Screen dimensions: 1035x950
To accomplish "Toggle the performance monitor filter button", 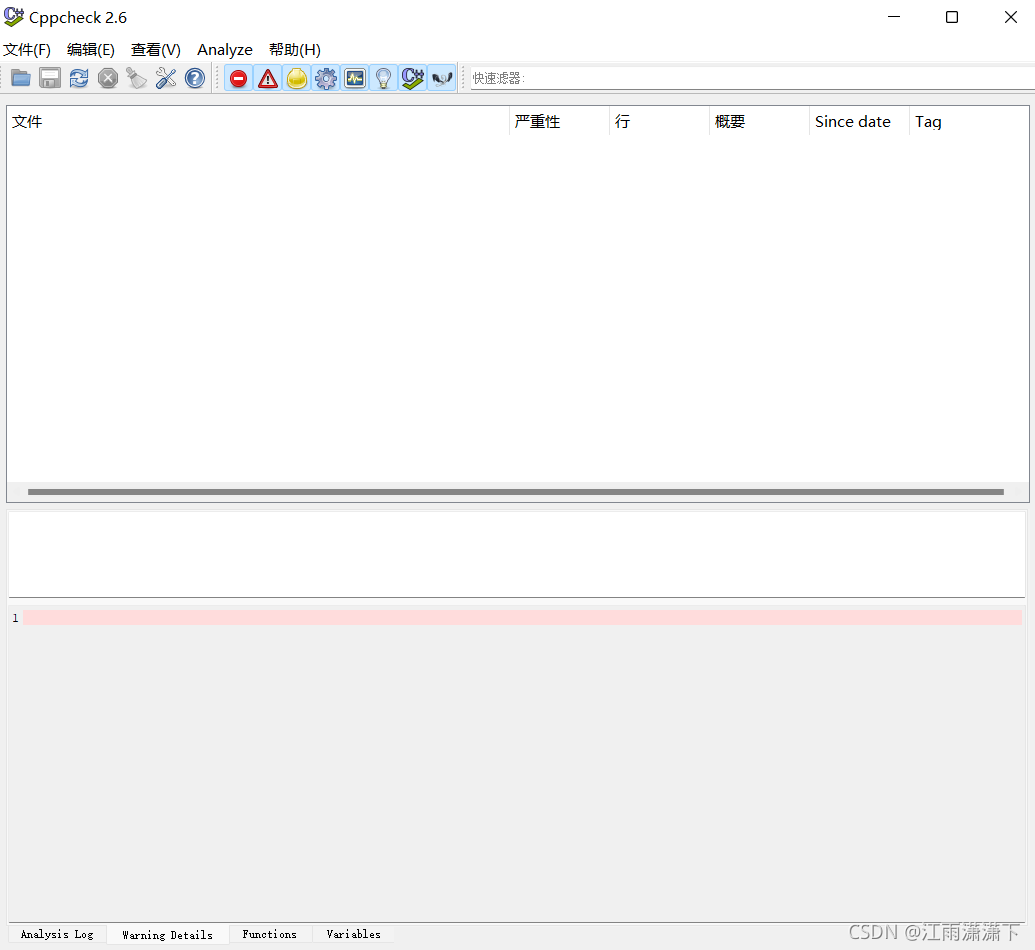I will 355,79.
